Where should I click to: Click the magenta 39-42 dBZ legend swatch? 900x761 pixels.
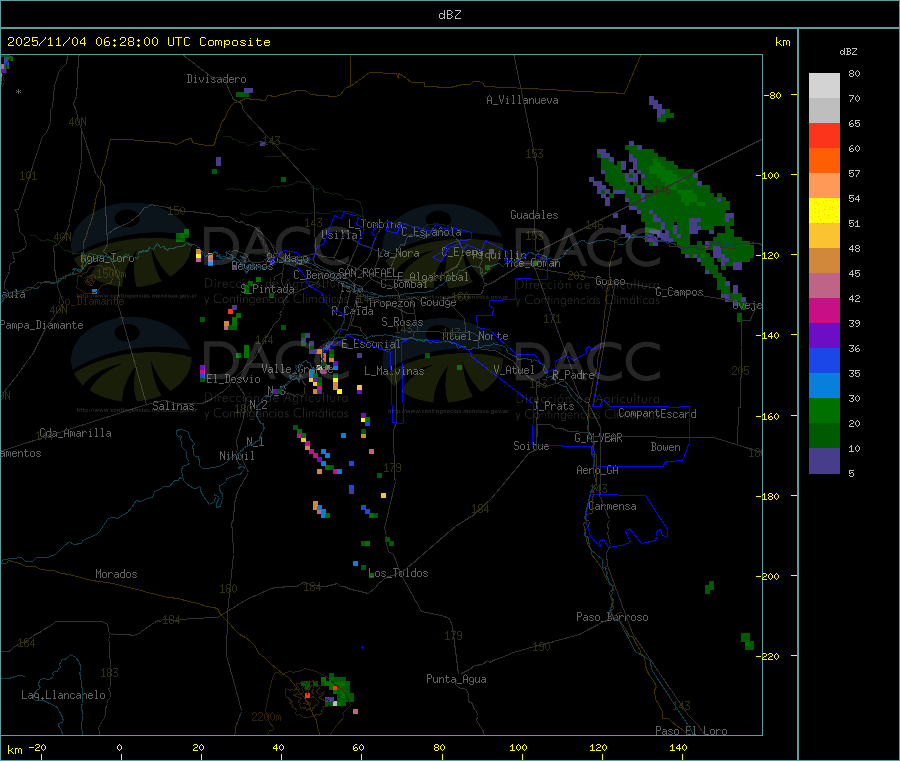tap(824, 310)
